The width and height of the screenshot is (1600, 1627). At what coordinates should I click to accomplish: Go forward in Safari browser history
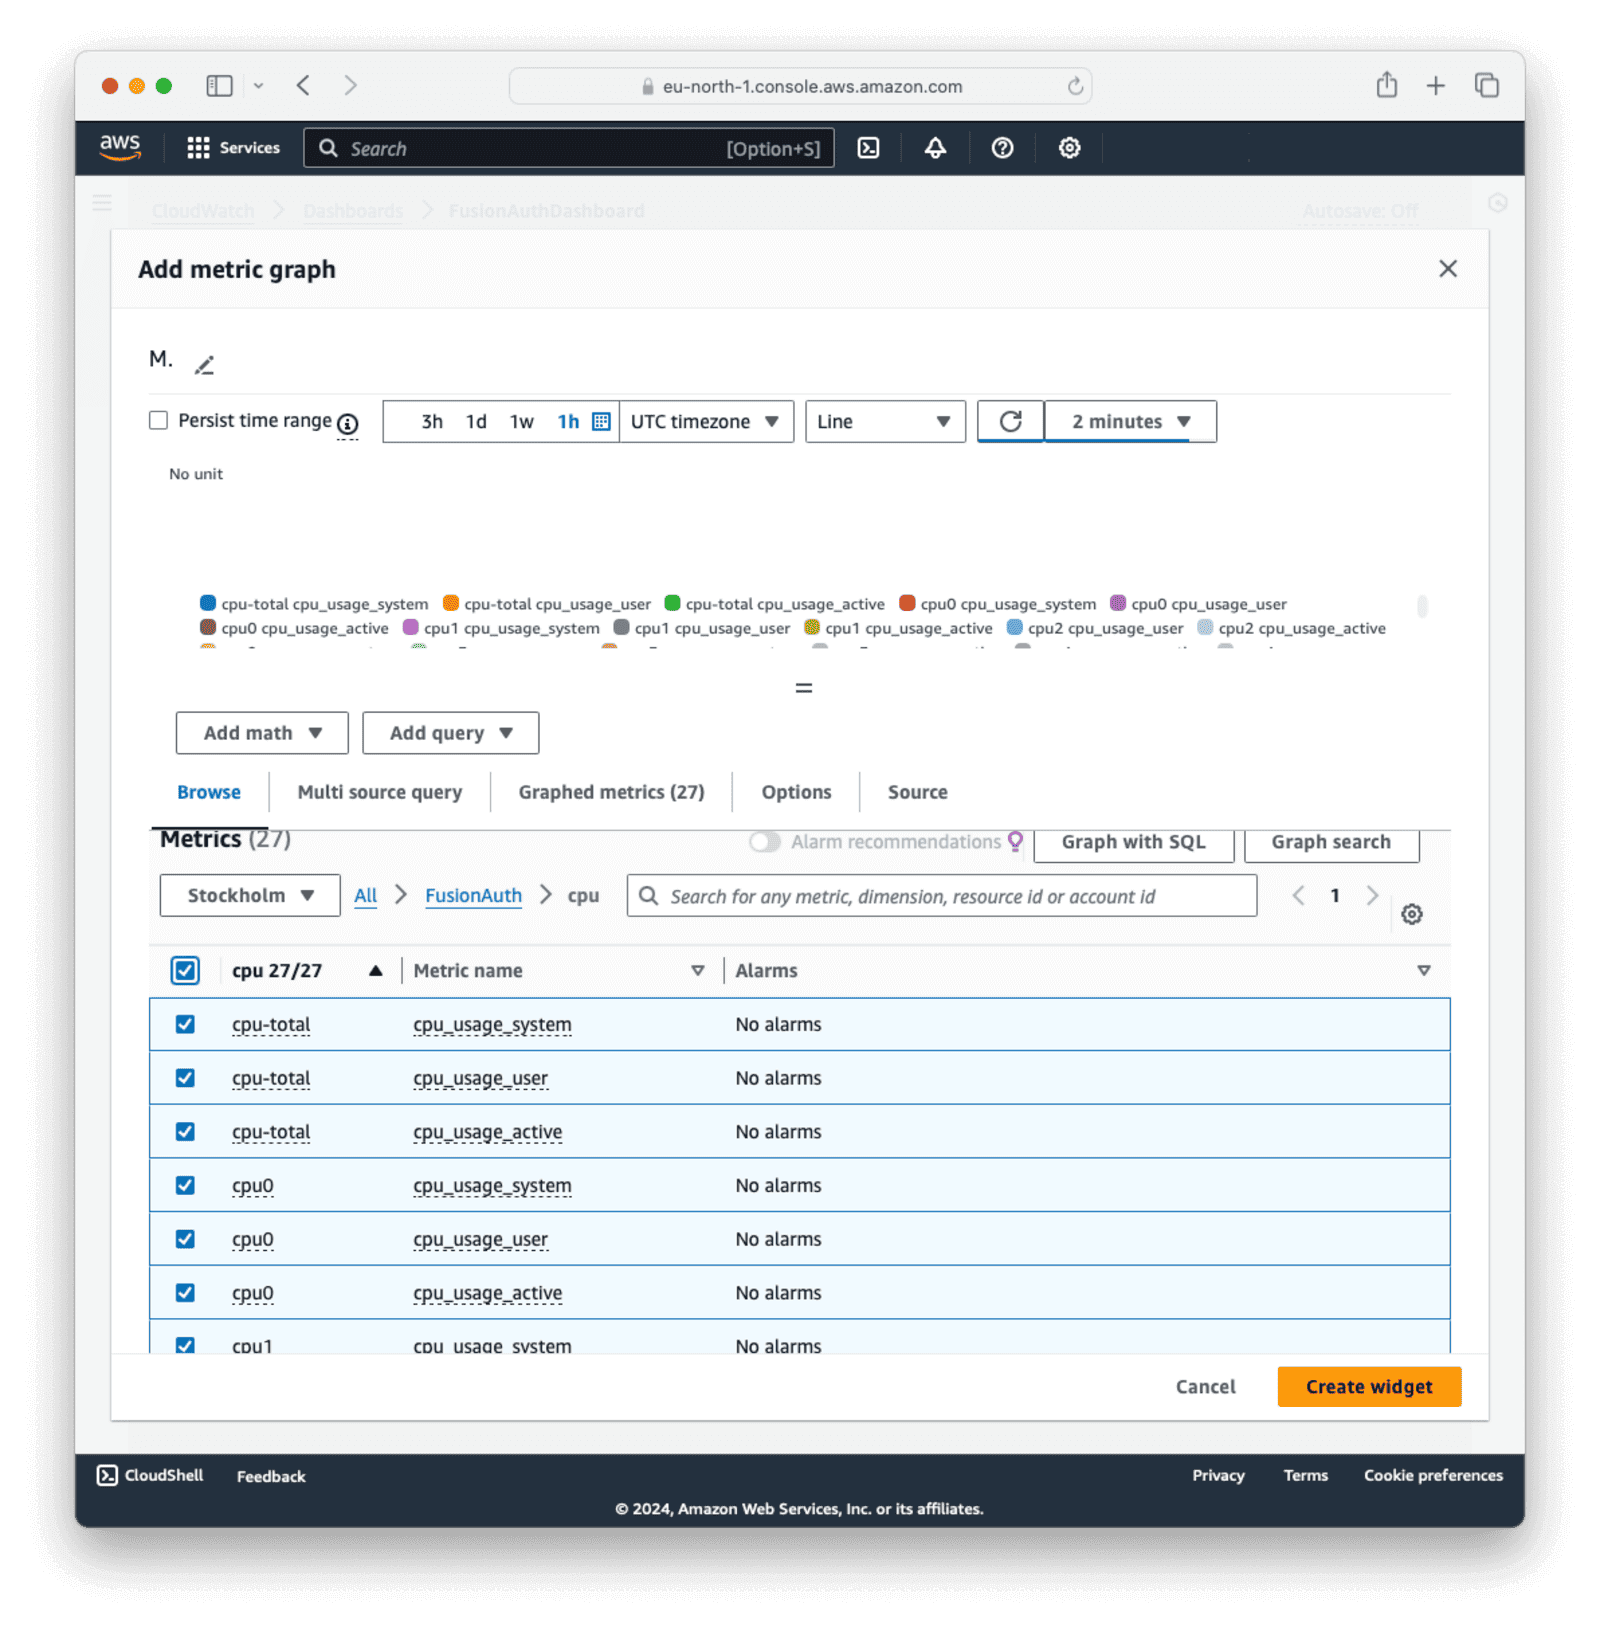350,85
